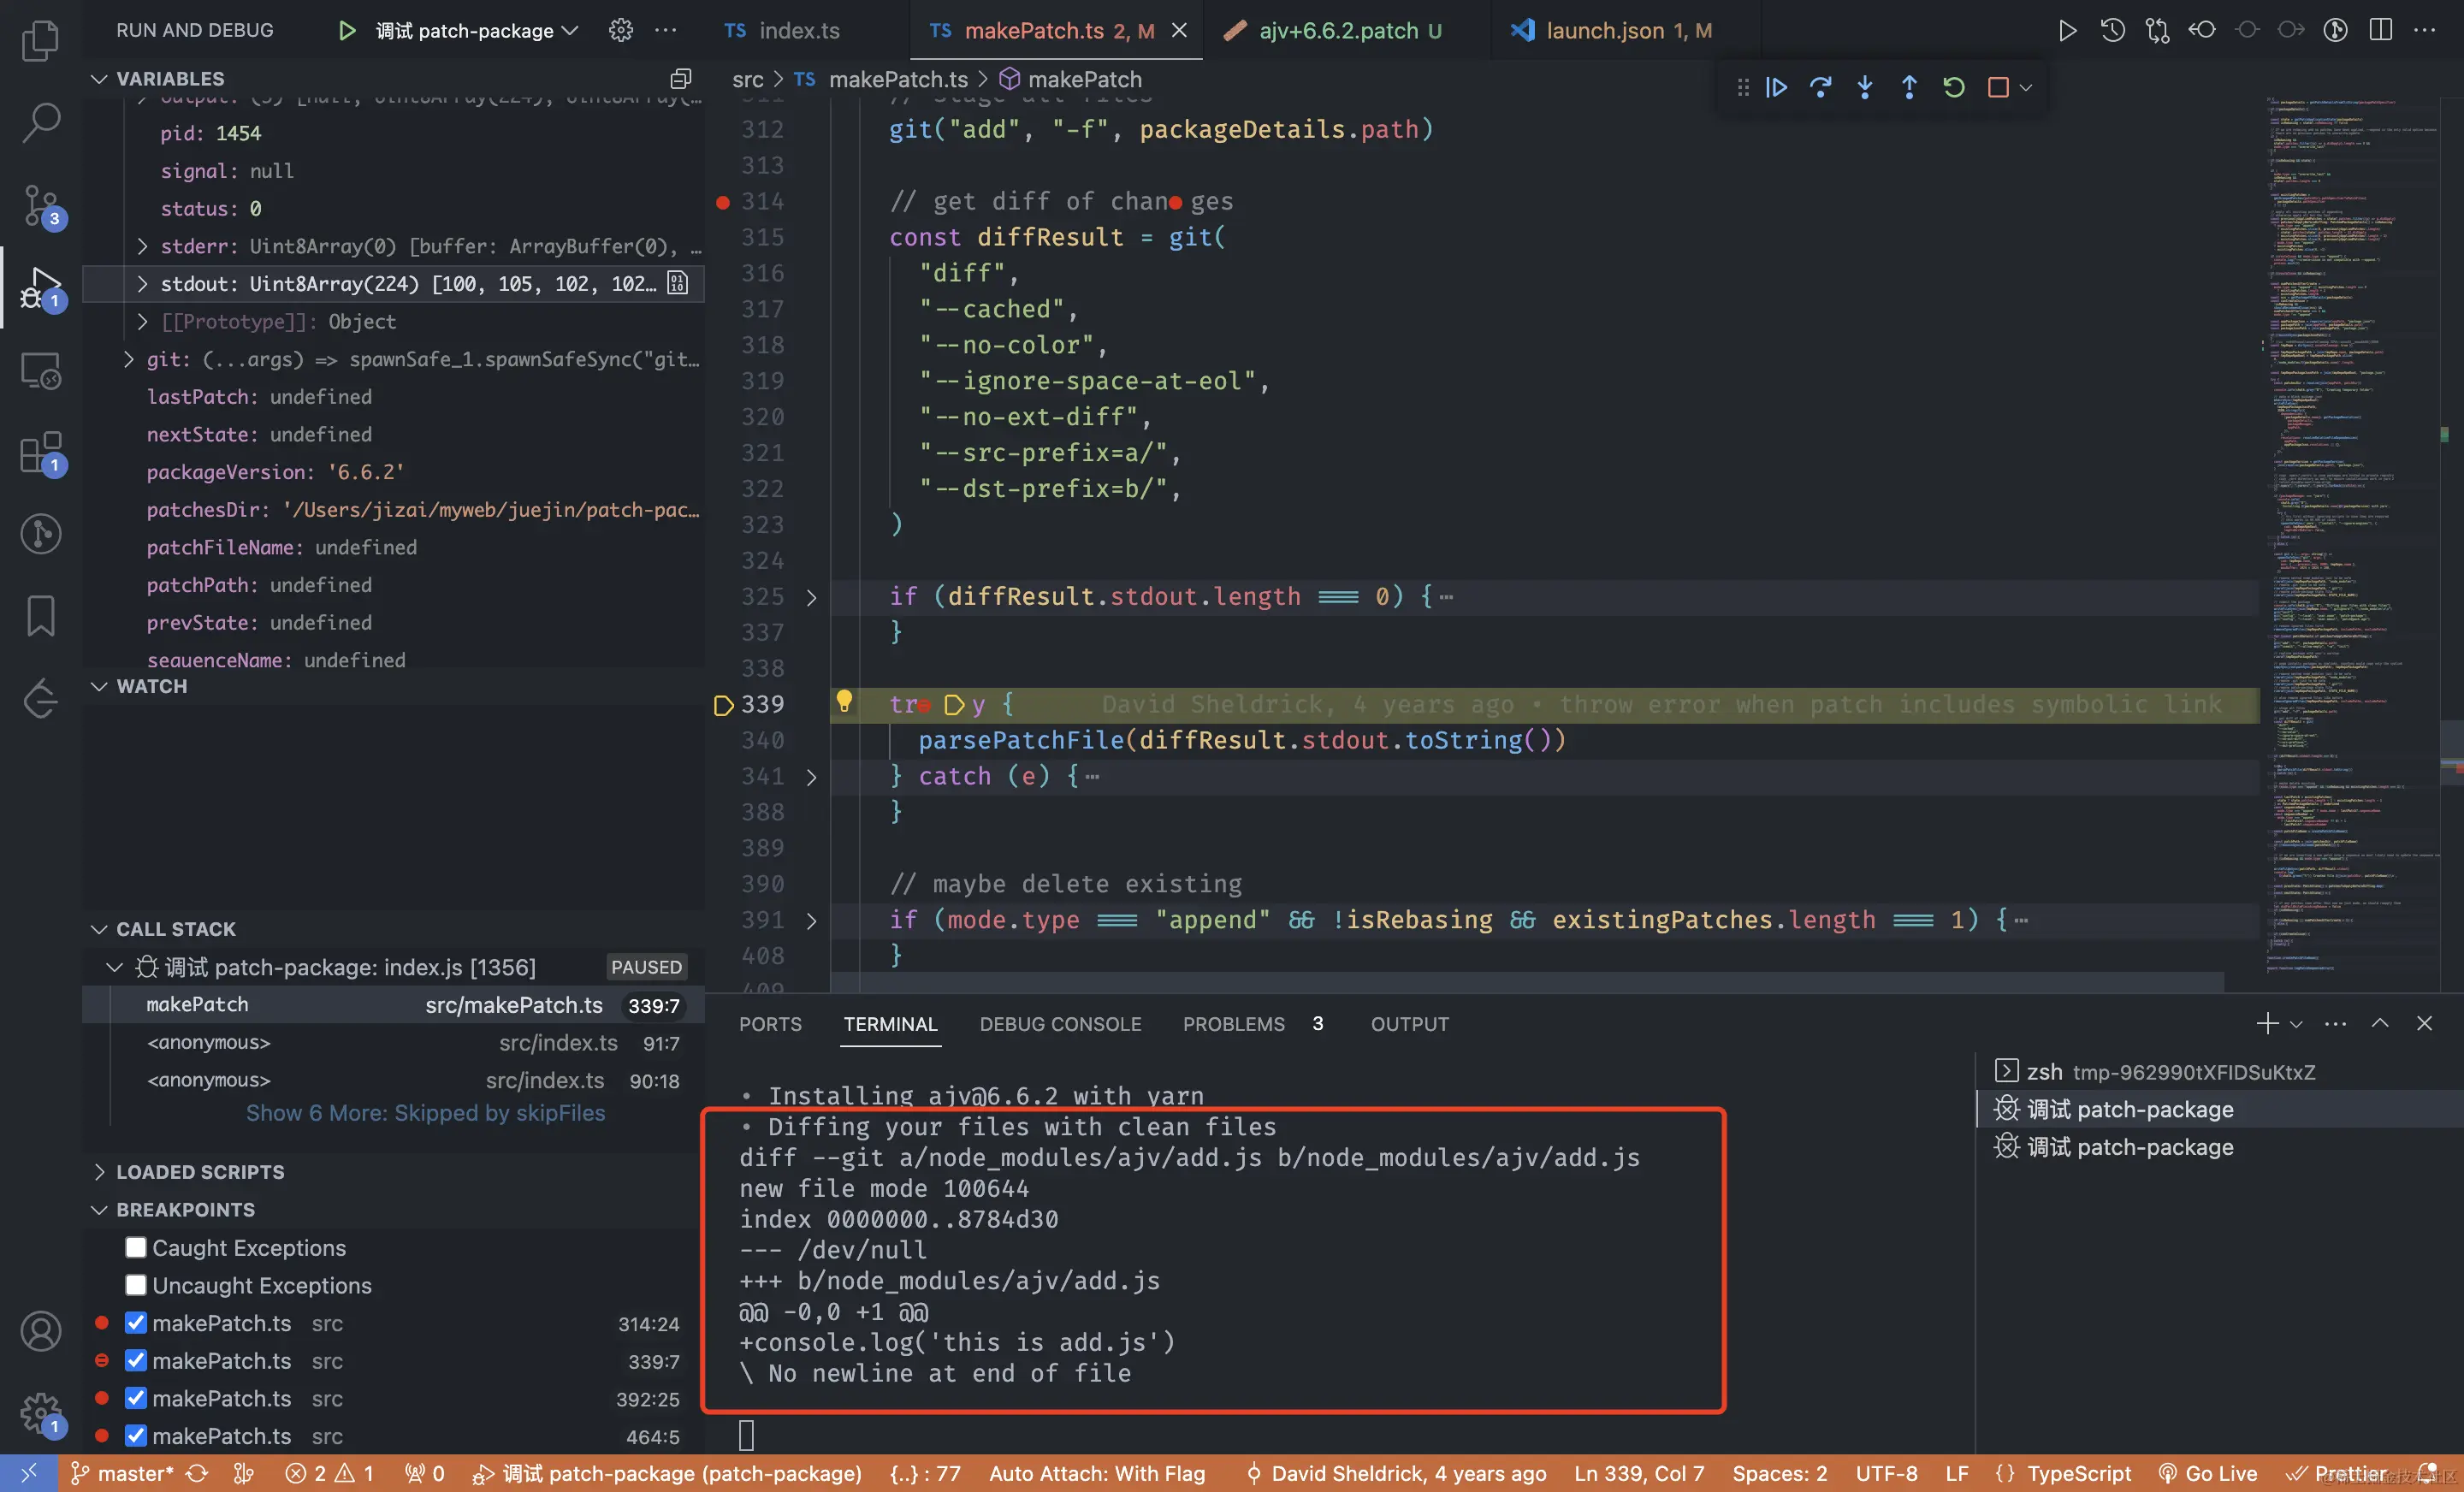Disable the makePatch.ts 464:5 breakpoint
The image size is (2464, 1492).
coord(136,1435)
